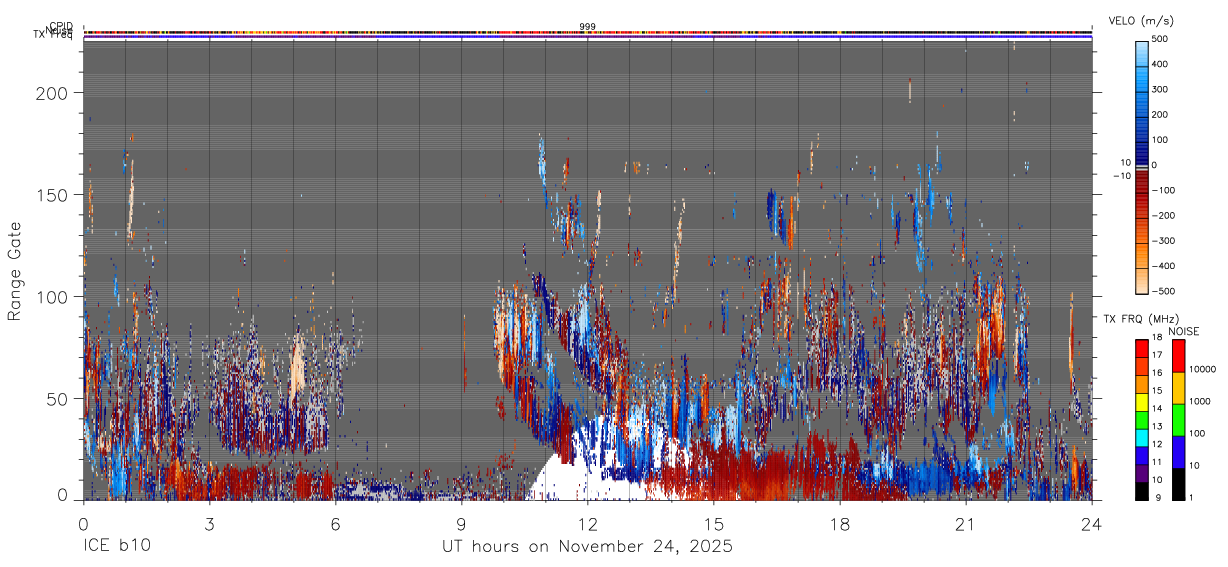Image resolution: width=1228 pixels, height=567 pixels.
Task: Click the "VELO (m/s)" colorbar title
Action: (x=1141, y=20)
